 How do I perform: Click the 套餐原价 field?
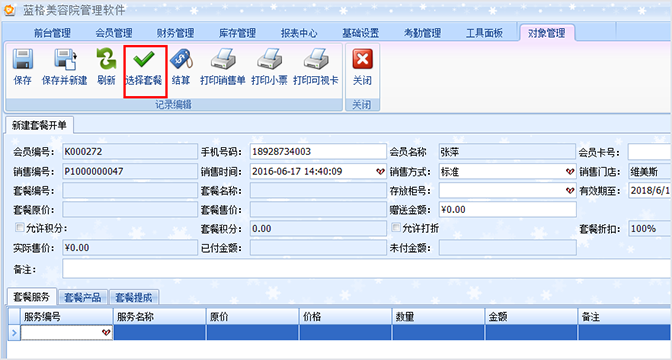pyautogui.click(x=130, y=210)
